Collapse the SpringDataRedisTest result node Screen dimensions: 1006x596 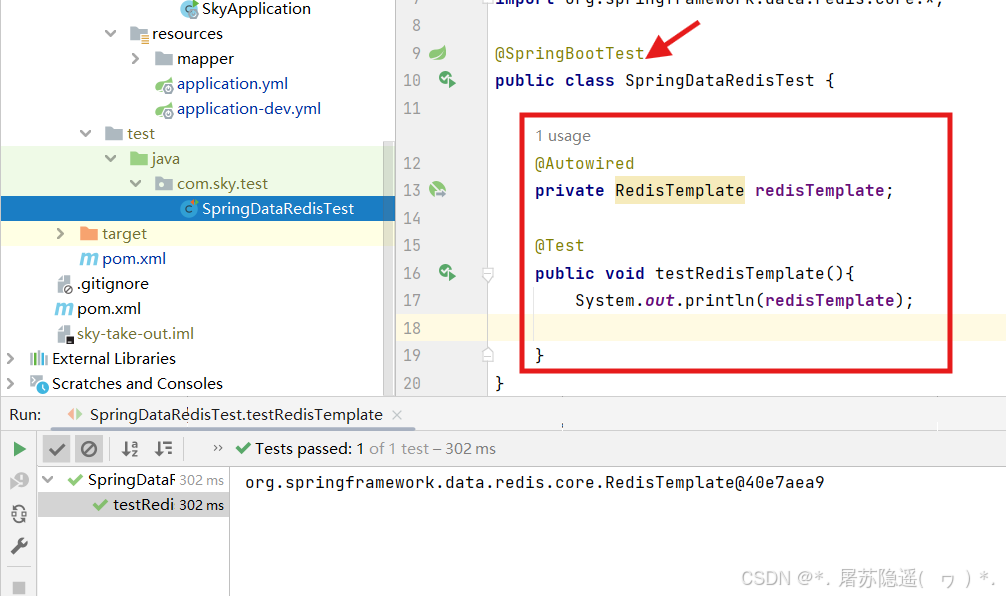[x=48, y=479]
